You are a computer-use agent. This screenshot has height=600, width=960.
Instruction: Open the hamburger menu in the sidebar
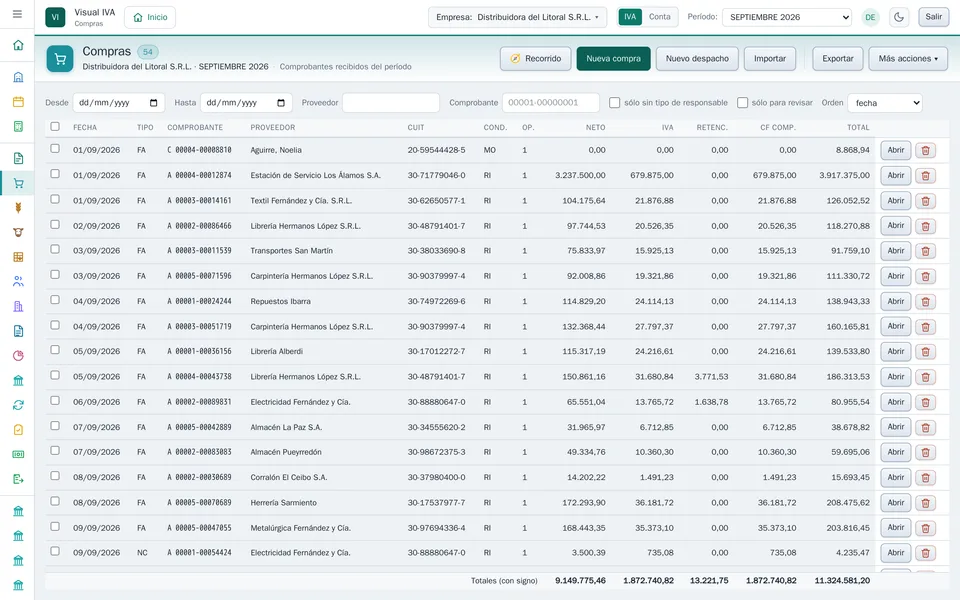point(17,14)
